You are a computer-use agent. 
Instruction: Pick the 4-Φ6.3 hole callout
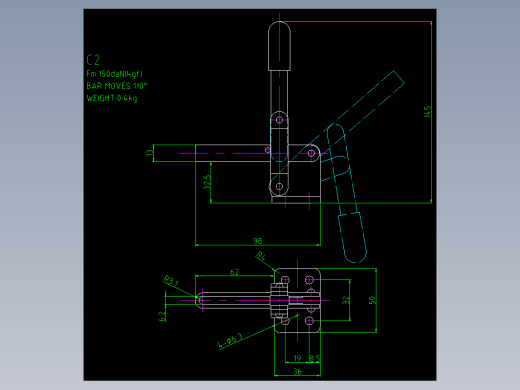coord(230,341)
